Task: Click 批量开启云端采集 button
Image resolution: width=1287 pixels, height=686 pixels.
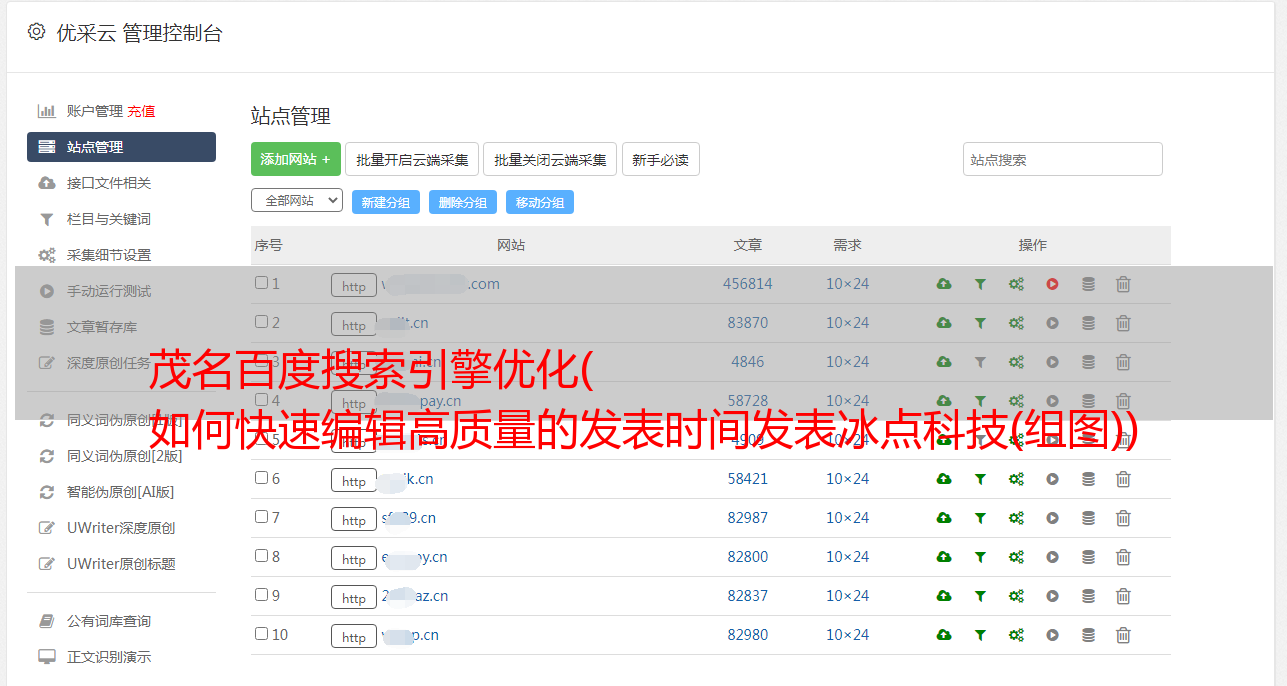Action: [x=412, y=159]
